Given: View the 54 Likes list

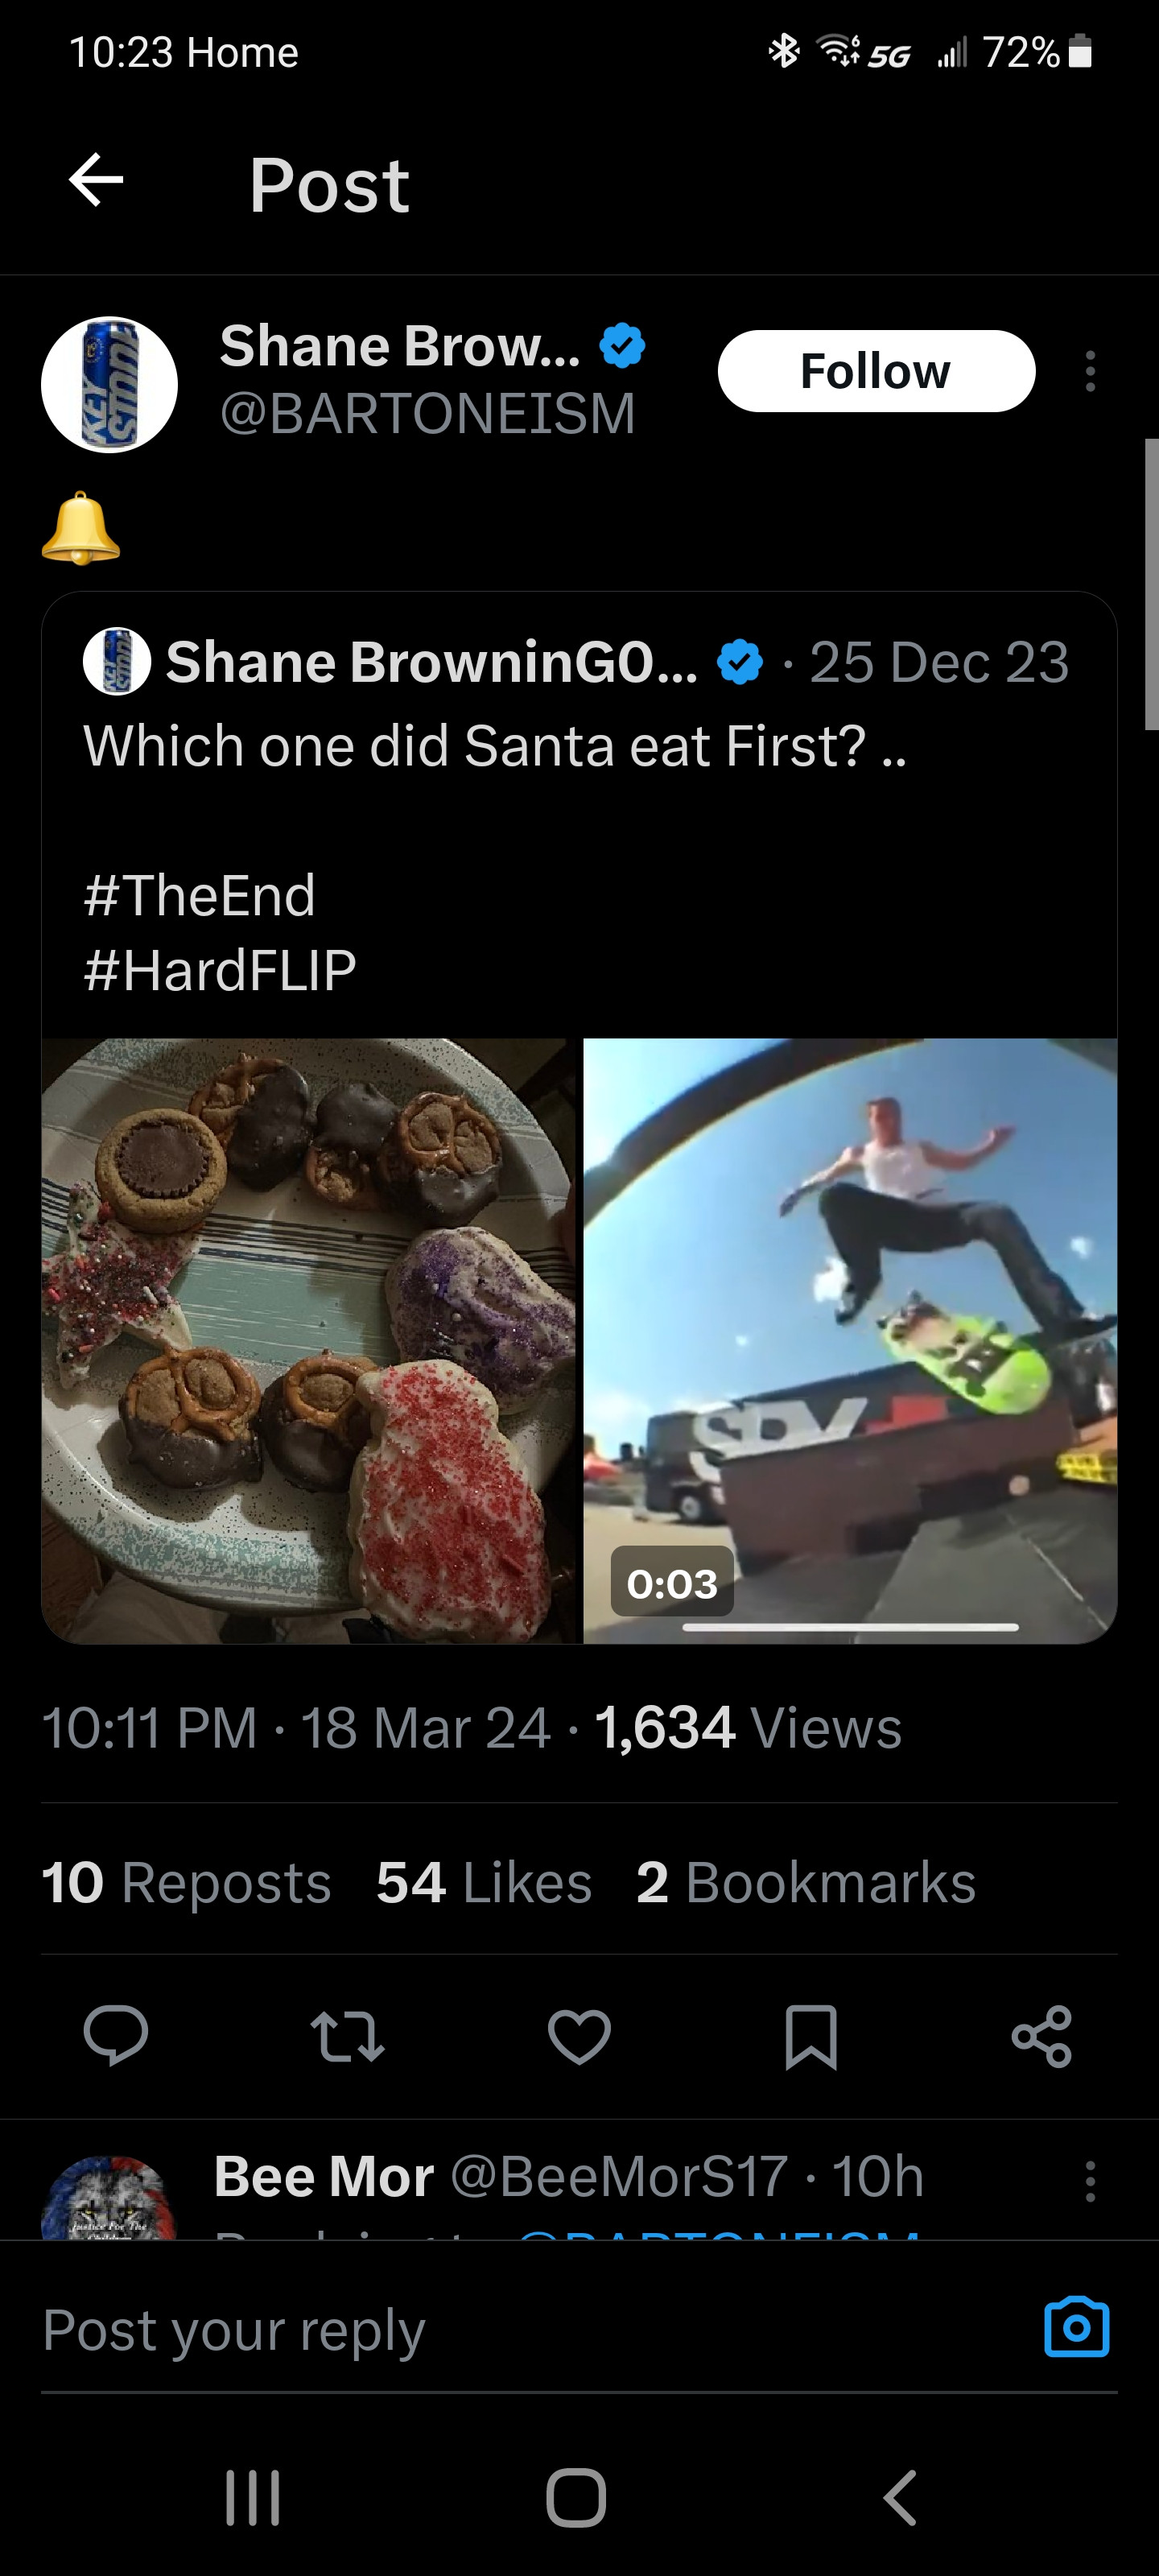Looking at the screenshot, I should coord(484,1883).
